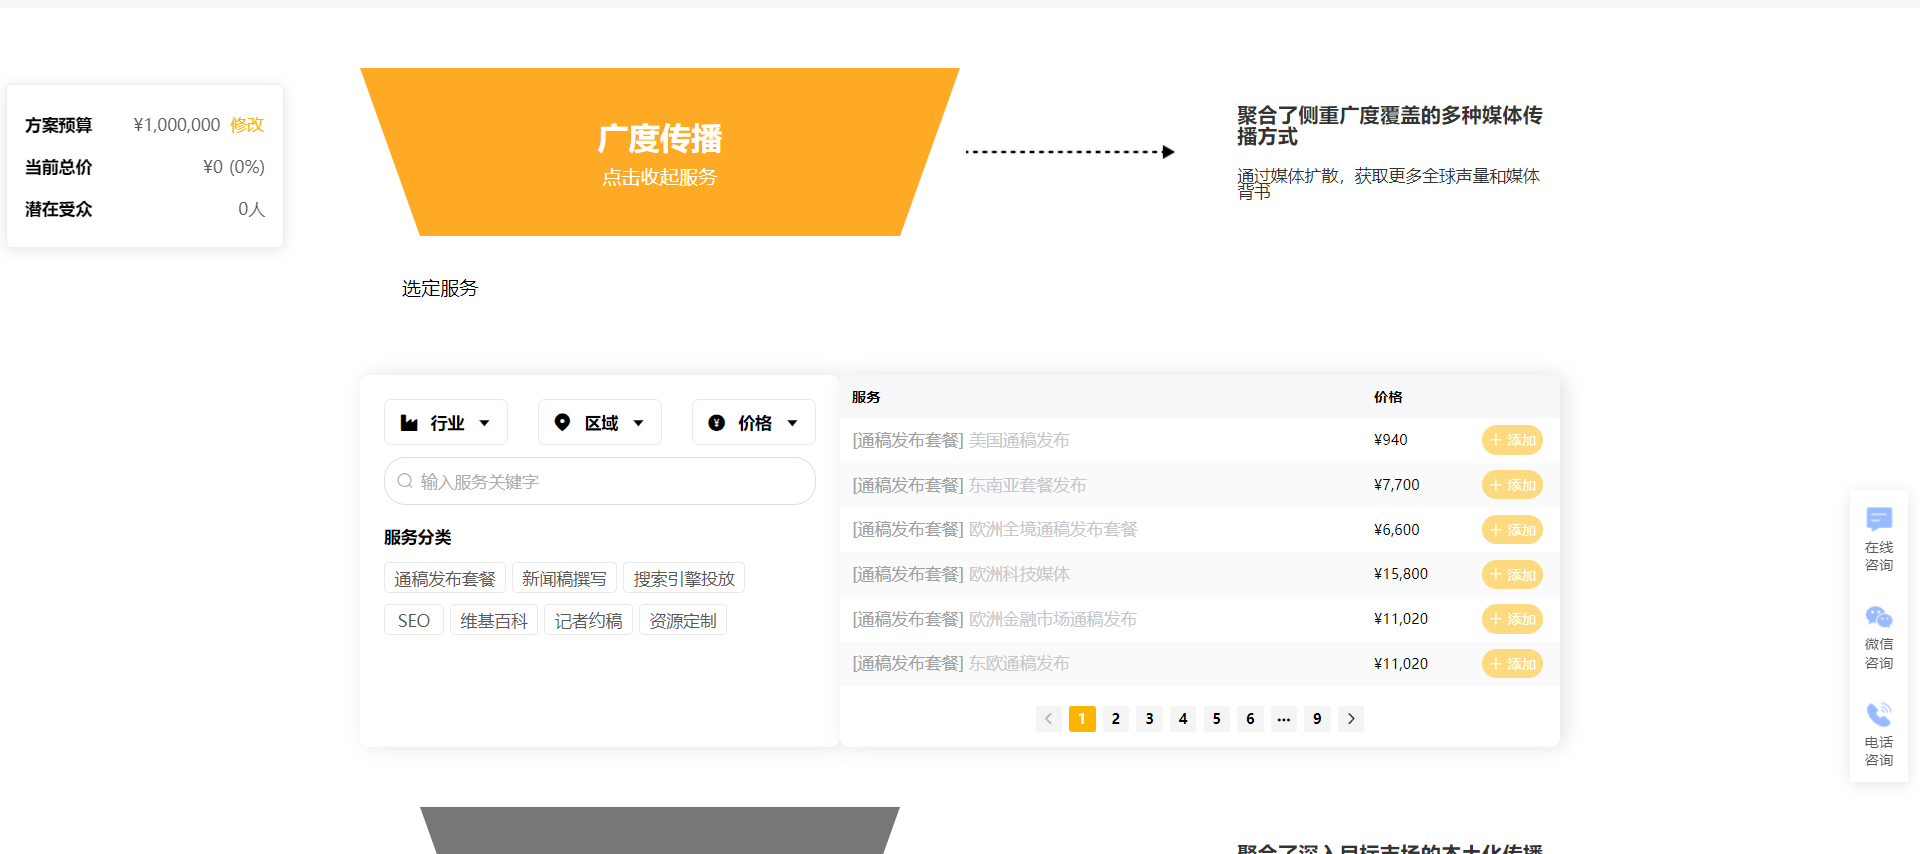Click the 选定服务 label
Image resolution: width=1920 pixels, height=854 pixels.
(440, 288)
